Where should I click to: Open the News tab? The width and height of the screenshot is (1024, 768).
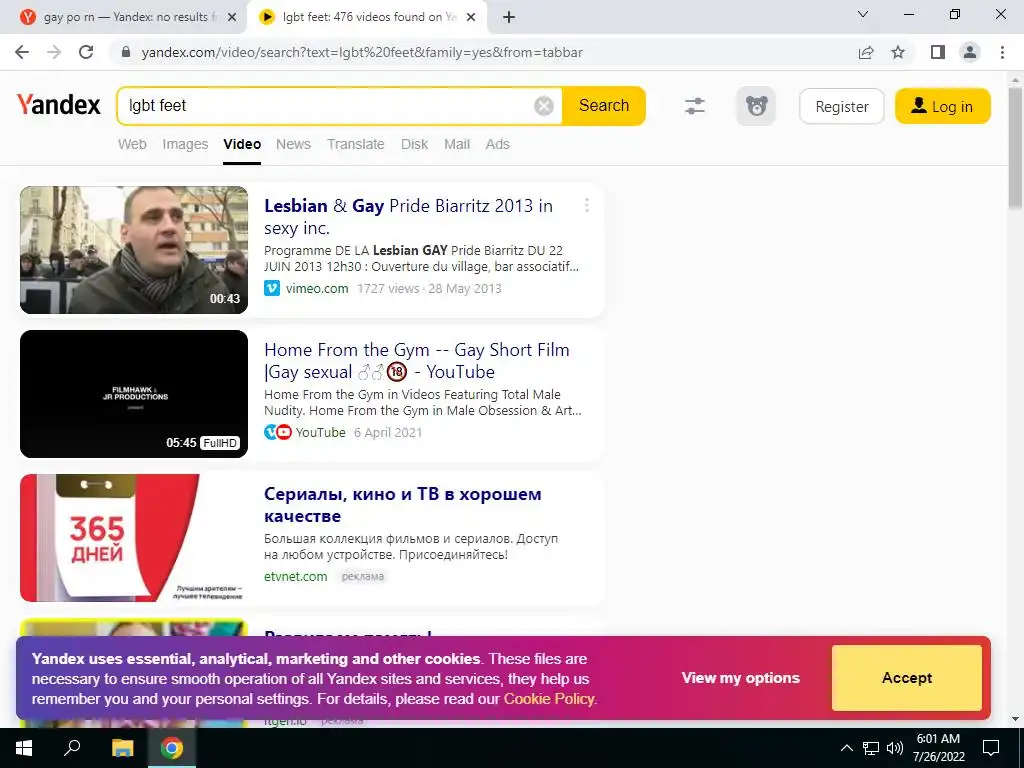(x=293, y=144)
